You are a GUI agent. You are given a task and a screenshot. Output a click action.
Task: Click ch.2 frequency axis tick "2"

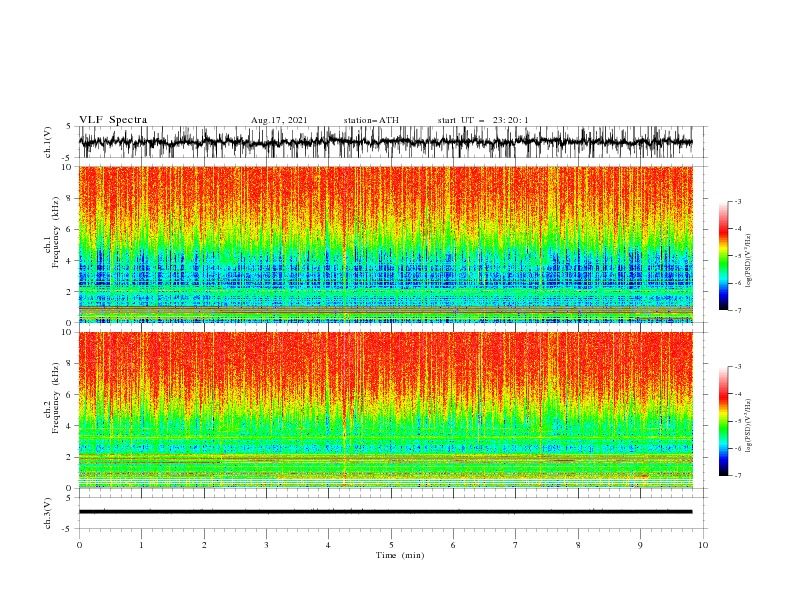70,457
